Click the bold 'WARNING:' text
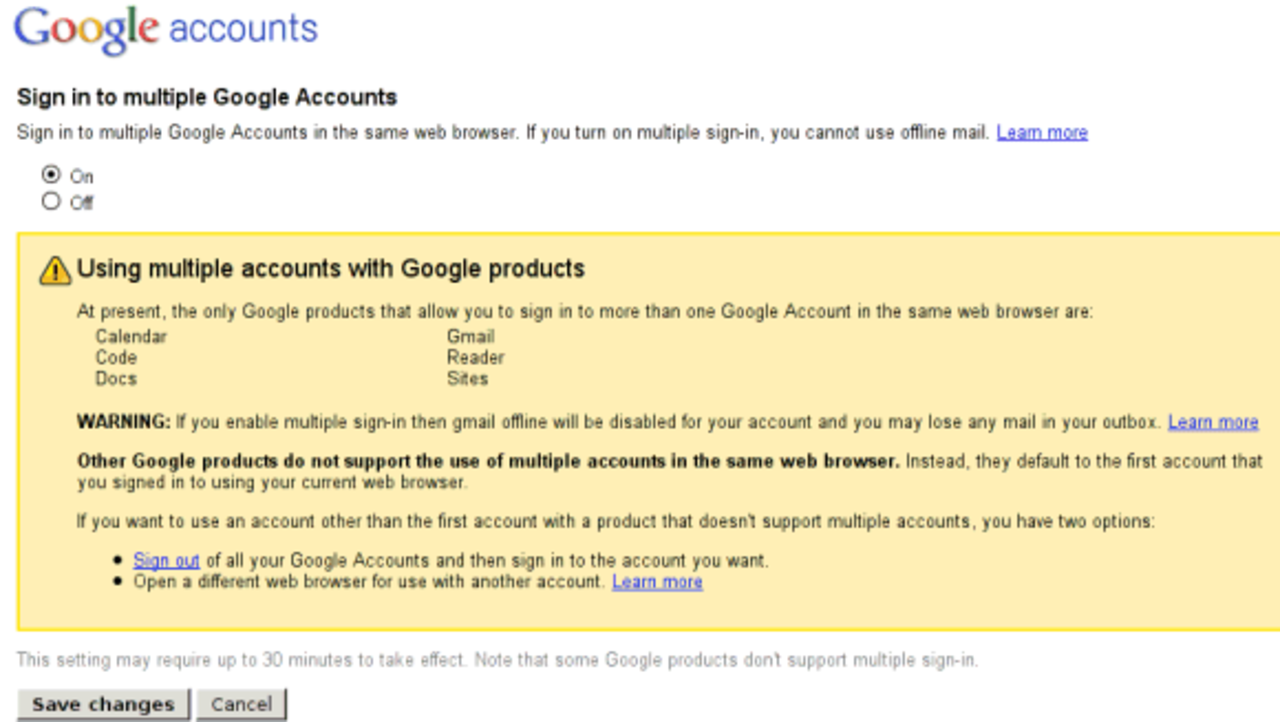Viewport: 1280px width, 722px height. point(124,422)
